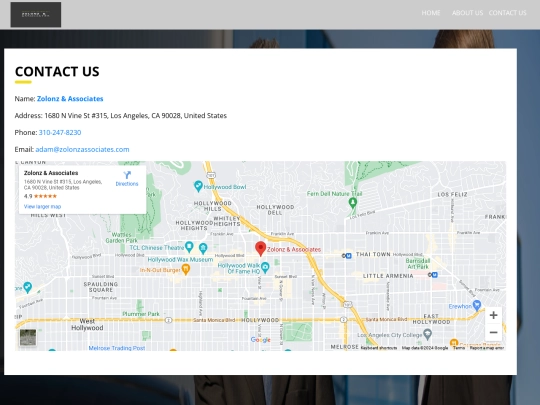Image resolution: width=540 pixels, height=405 pixels.
Task: Call phone number 310-247-8230
Action: [x=60, y=133]
